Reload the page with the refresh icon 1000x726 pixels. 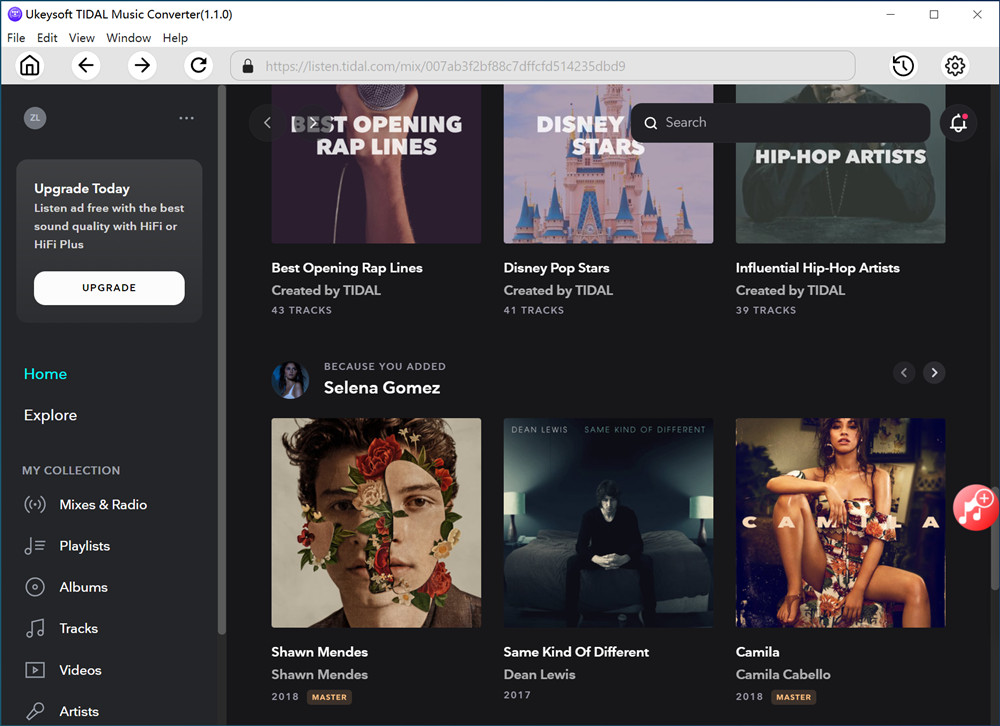pos(198,66)
